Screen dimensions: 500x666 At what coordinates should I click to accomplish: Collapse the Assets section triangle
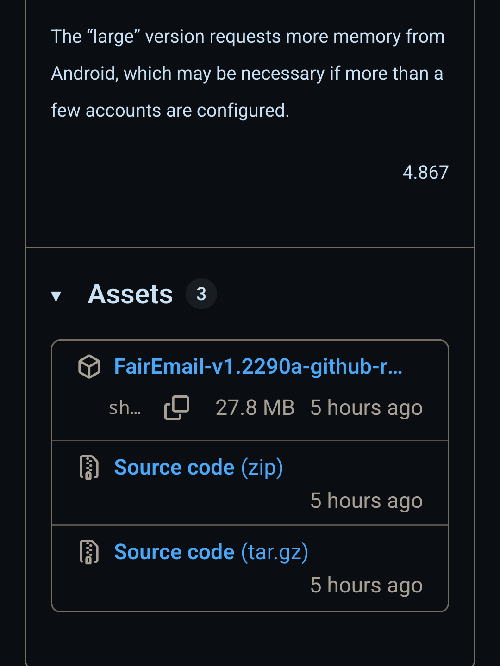(56, 296)
